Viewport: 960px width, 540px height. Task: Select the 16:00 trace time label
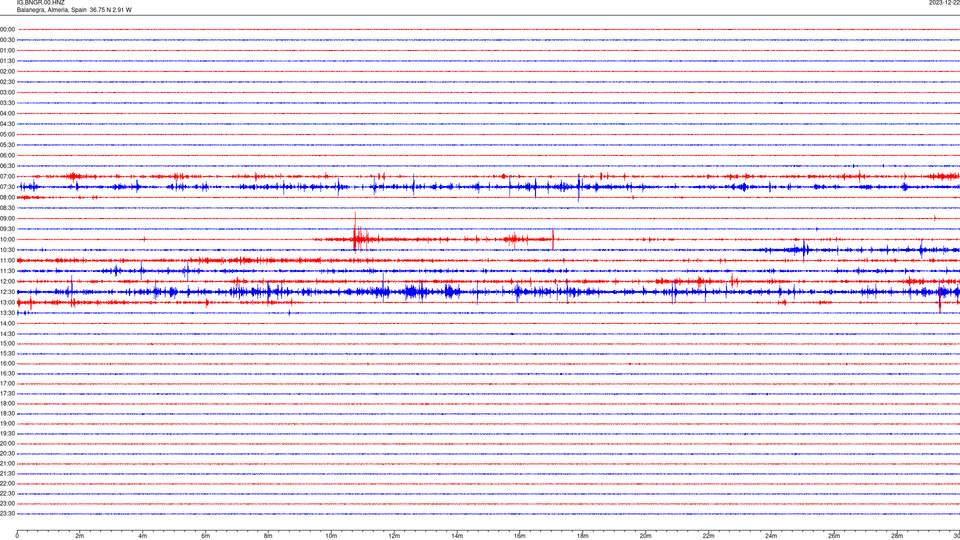click(7, 364)
